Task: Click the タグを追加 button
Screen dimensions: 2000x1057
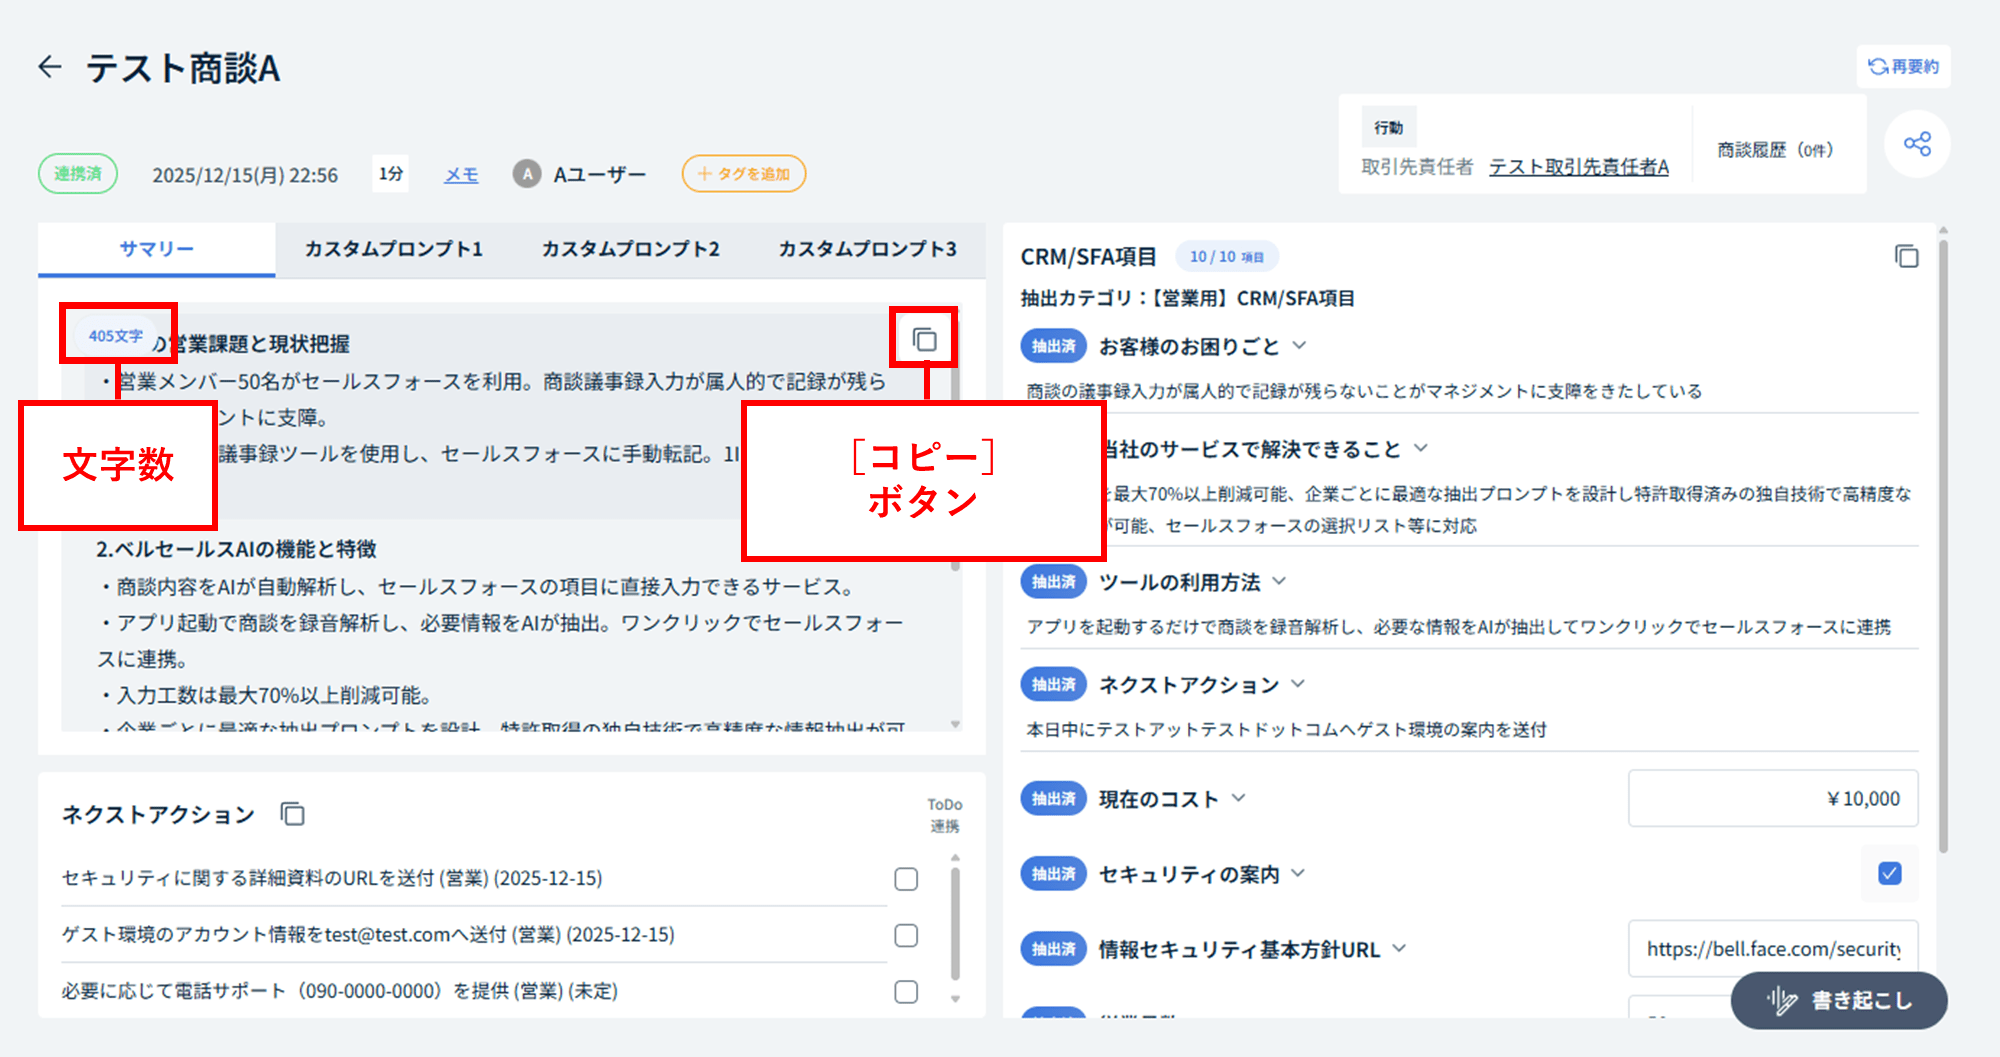Action: pos(744,174)
